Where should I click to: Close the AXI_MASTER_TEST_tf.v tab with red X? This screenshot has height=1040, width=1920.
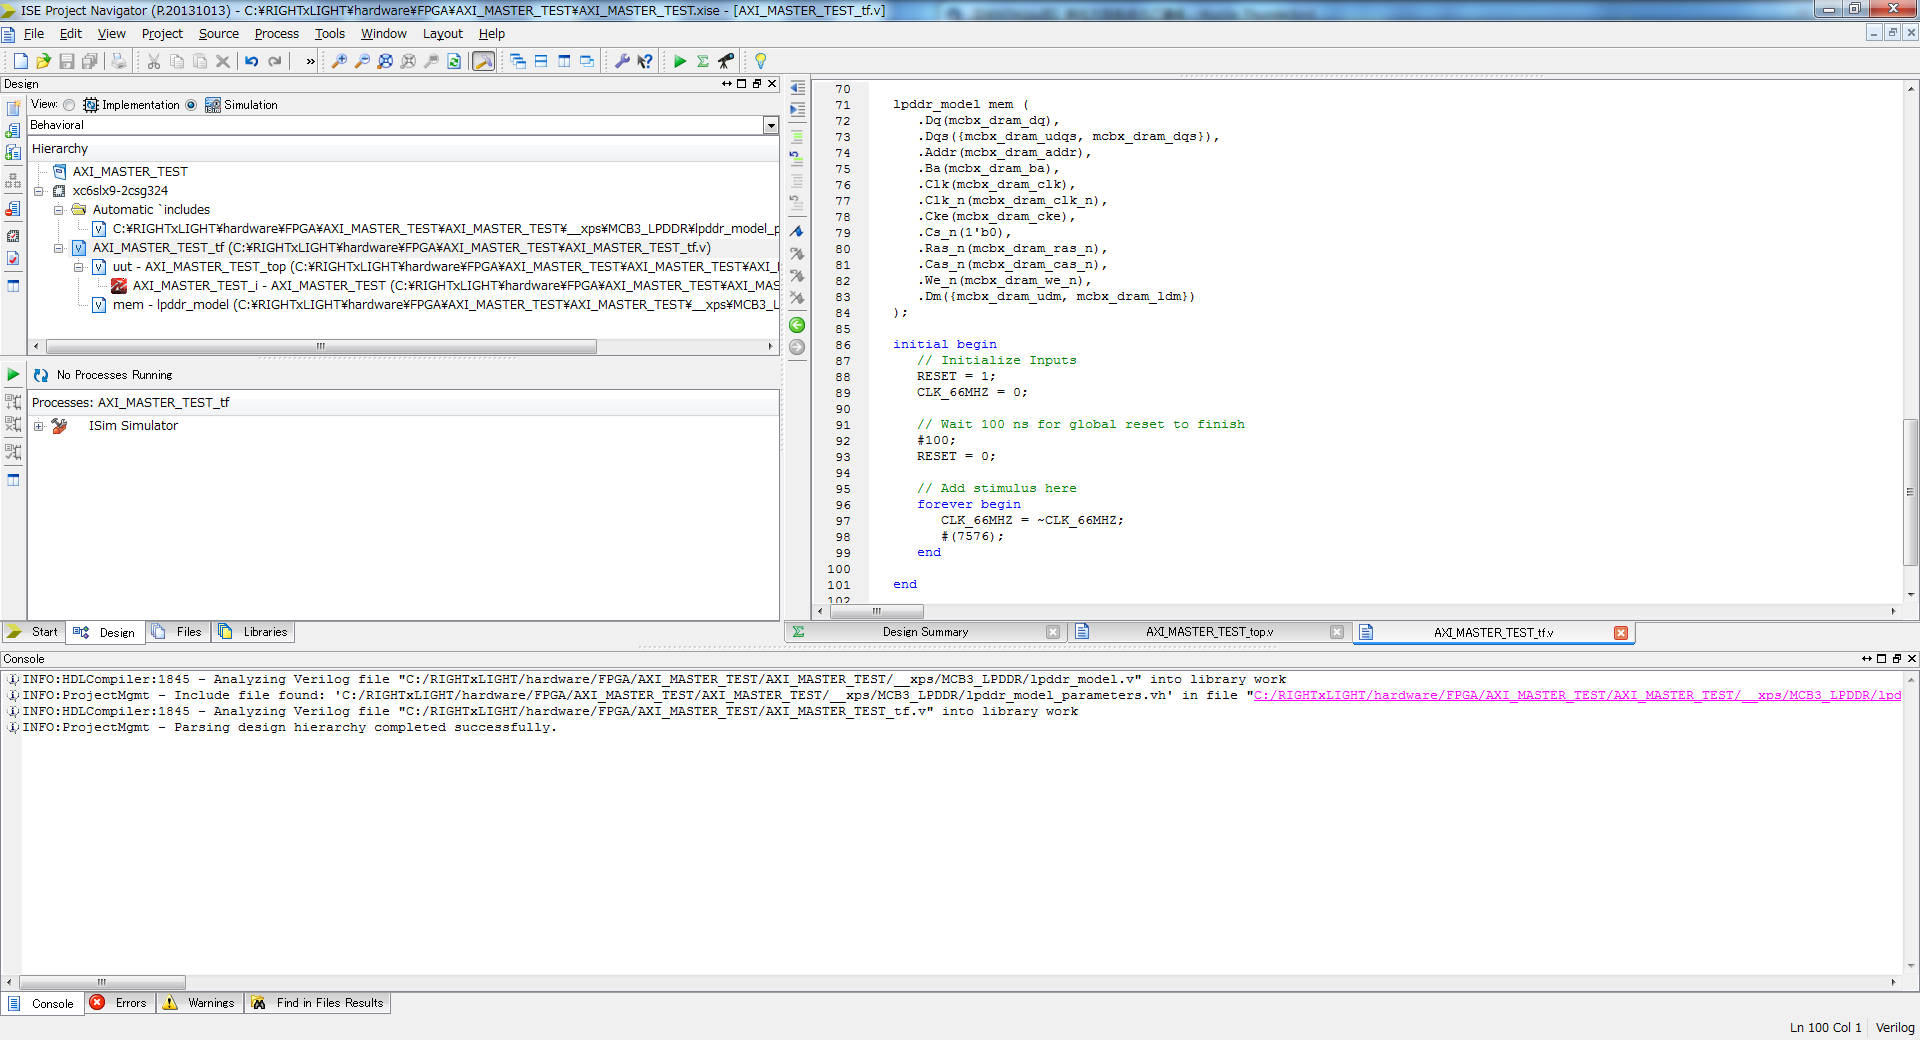(1621, 633)
